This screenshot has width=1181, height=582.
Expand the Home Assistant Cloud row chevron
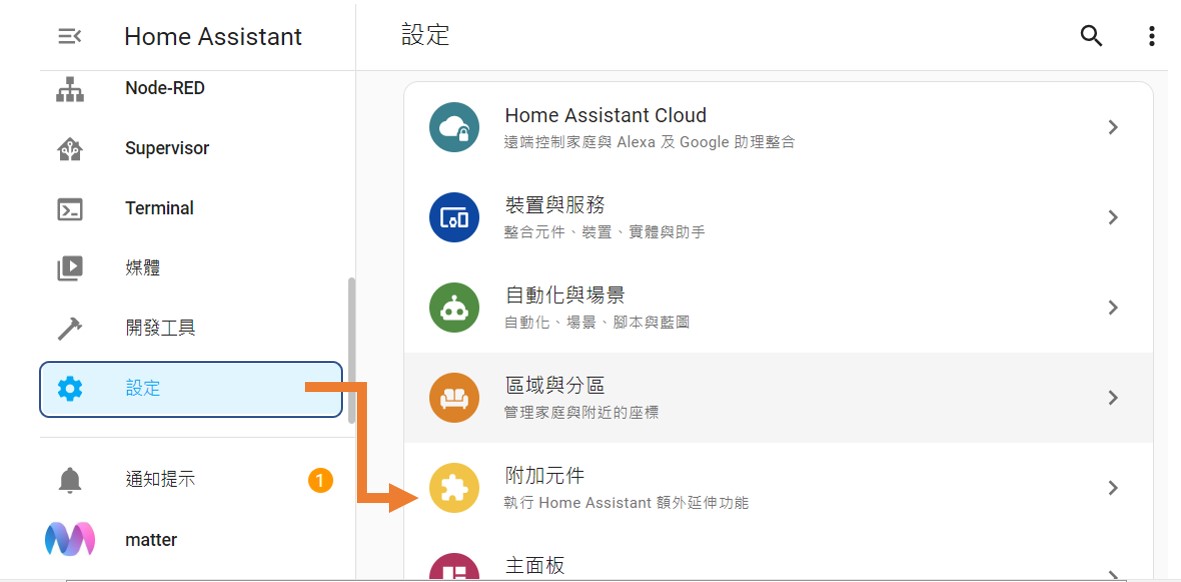click(1113, 128)
